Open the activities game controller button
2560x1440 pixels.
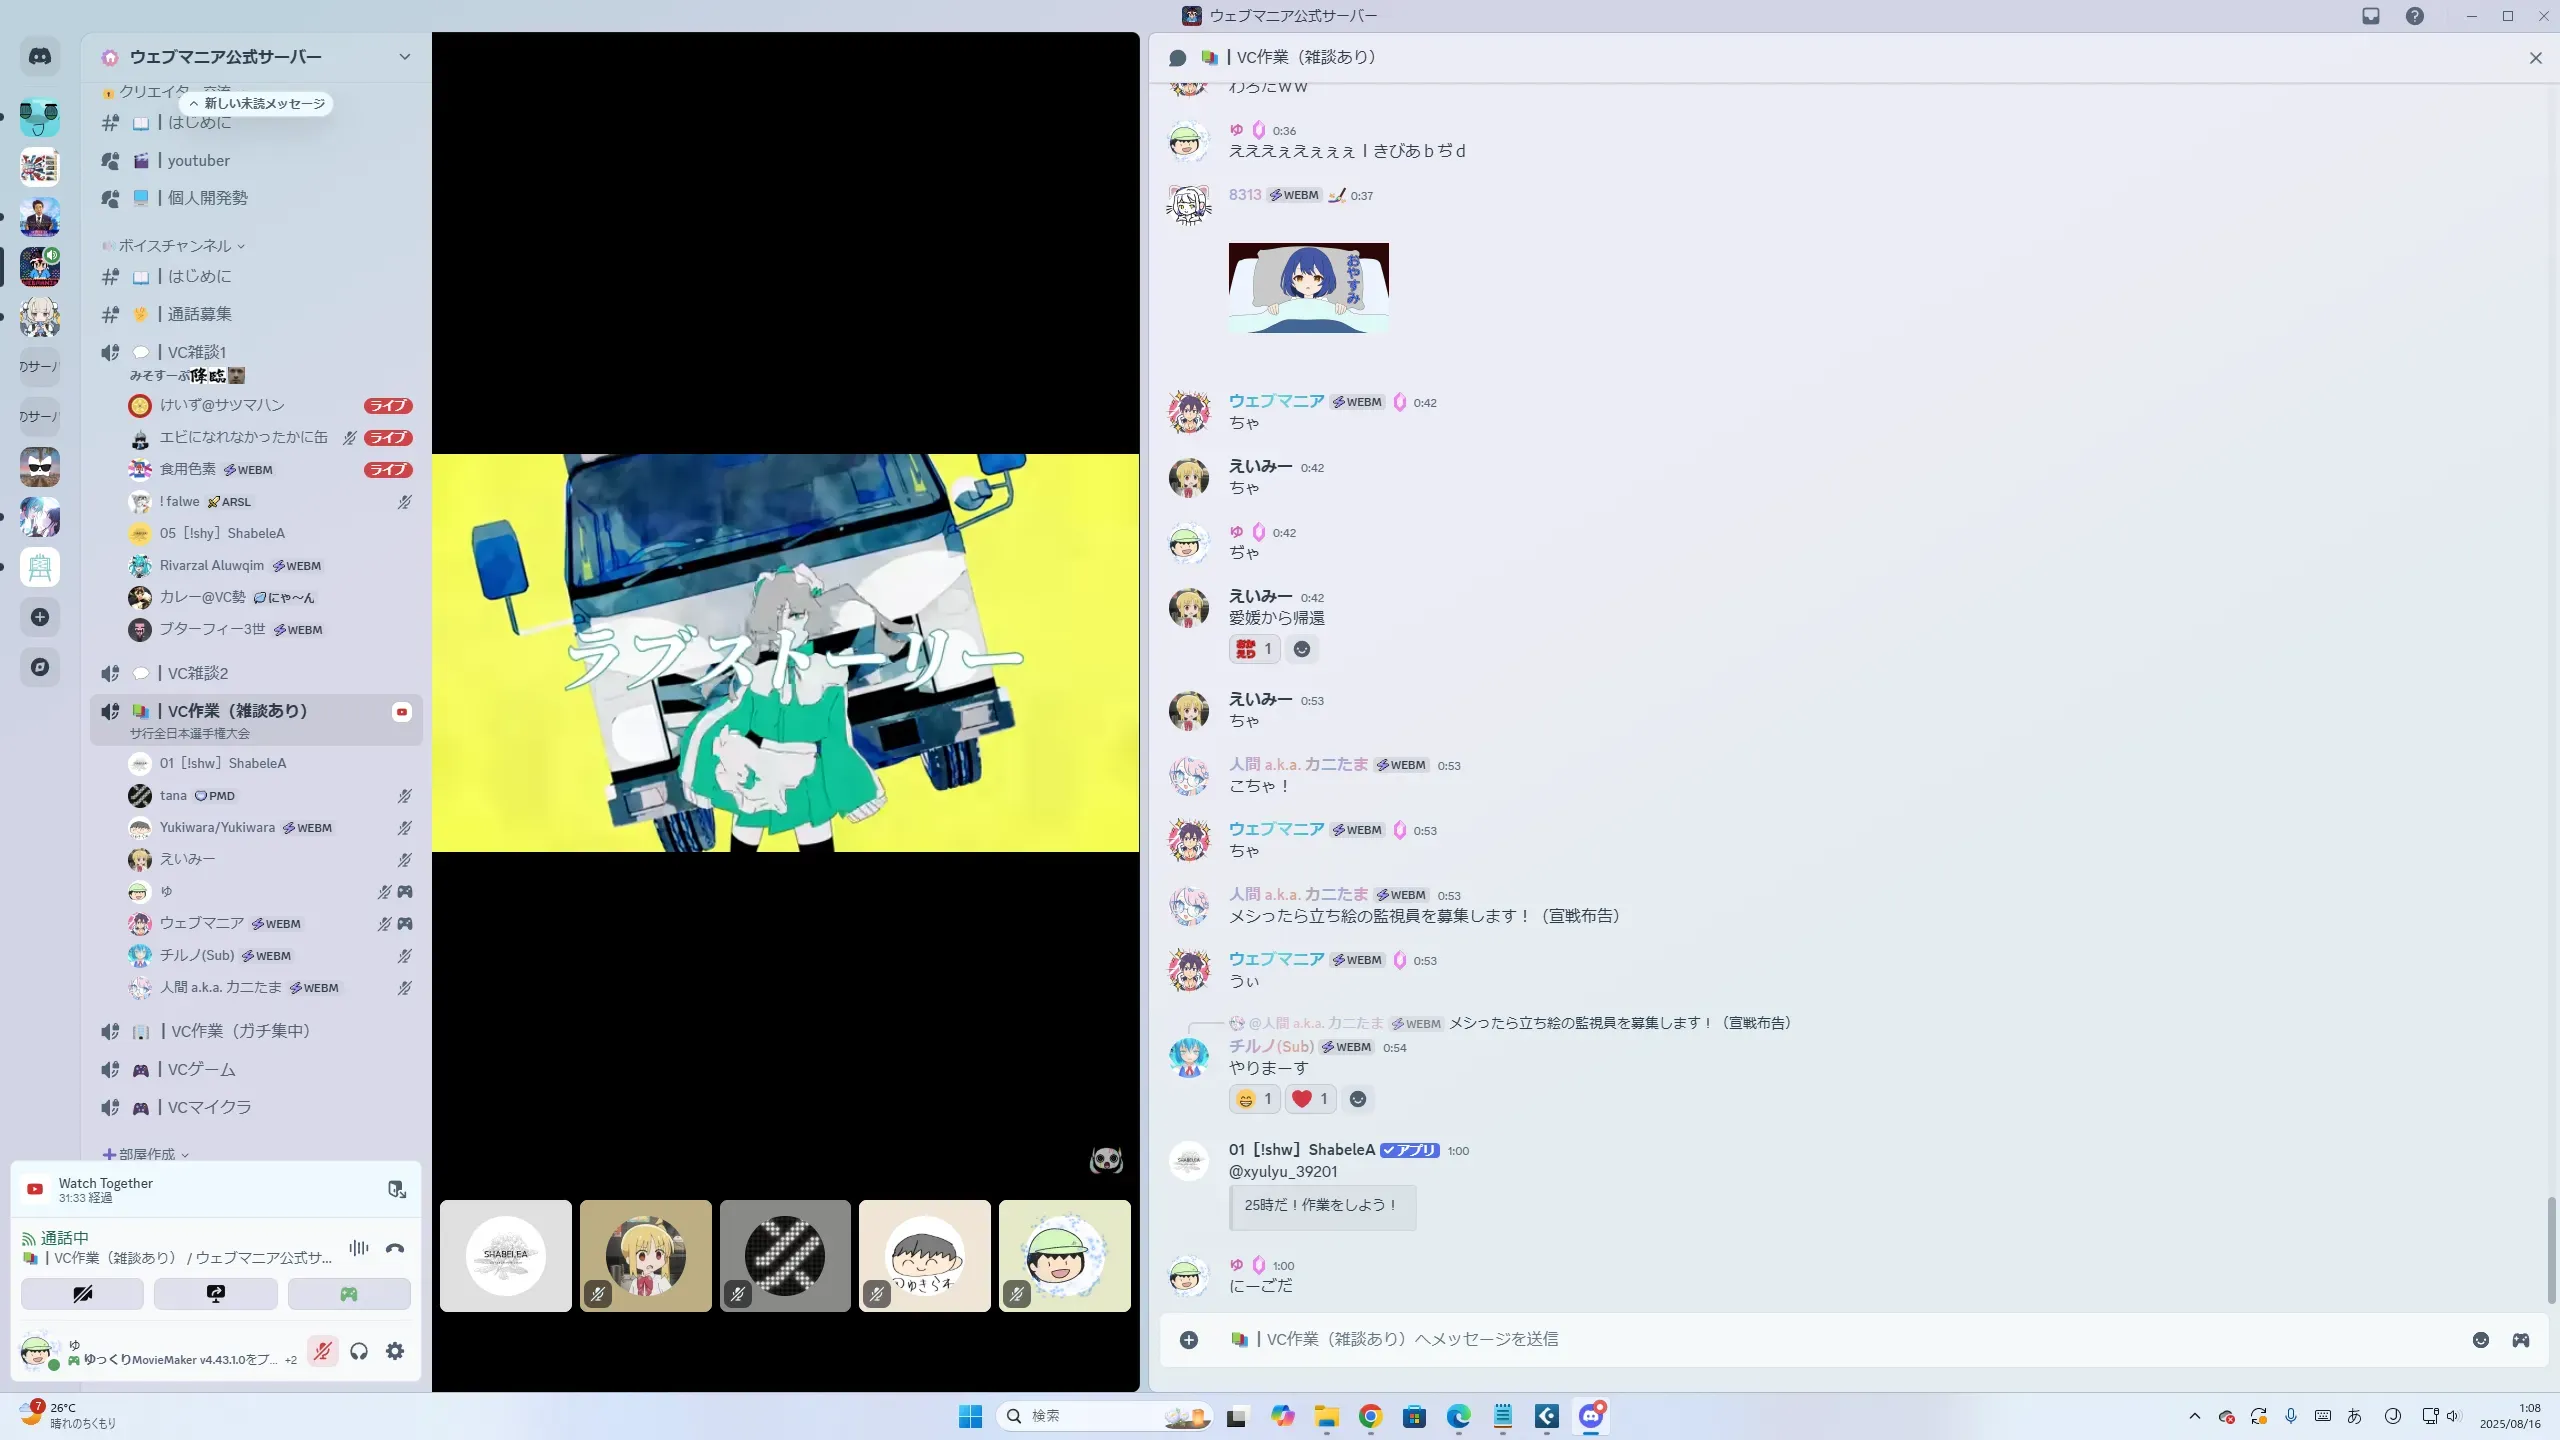coord(349,1294)
